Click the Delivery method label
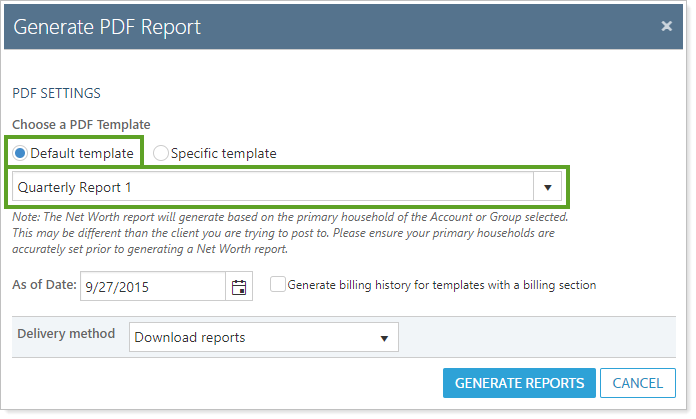696x419 pixels. tap(66, 334)
